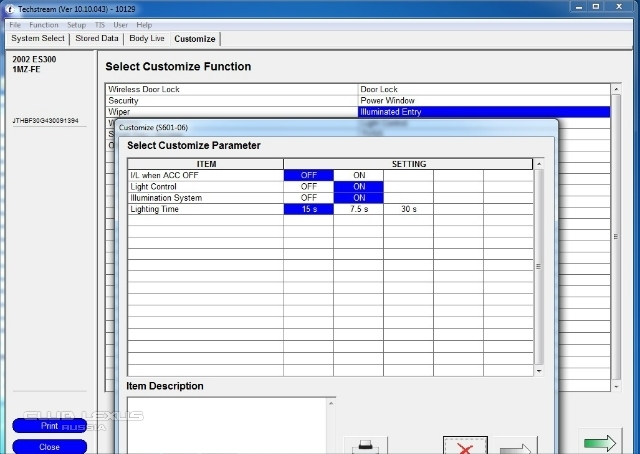Set Illumination System to ON

point(359,198)
